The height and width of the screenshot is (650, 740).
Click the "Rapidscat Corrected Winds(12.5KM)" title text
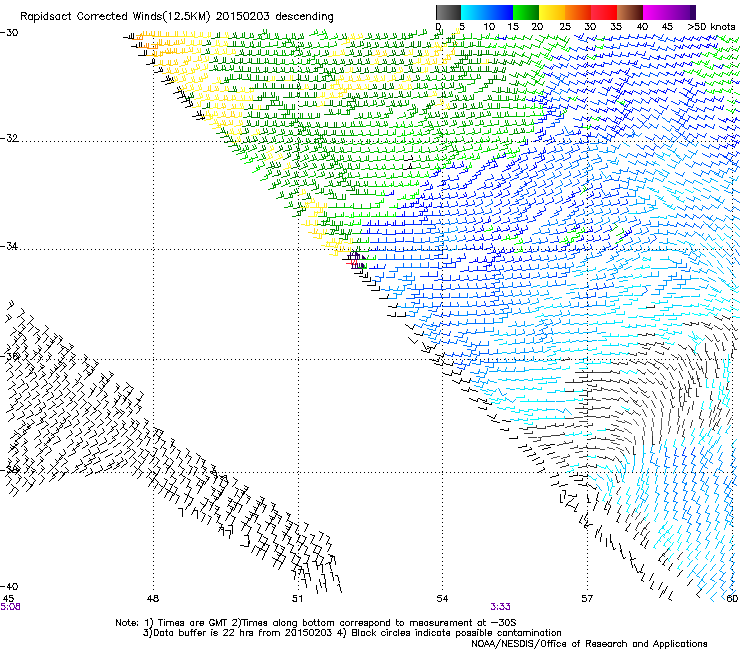coord(115,17)
